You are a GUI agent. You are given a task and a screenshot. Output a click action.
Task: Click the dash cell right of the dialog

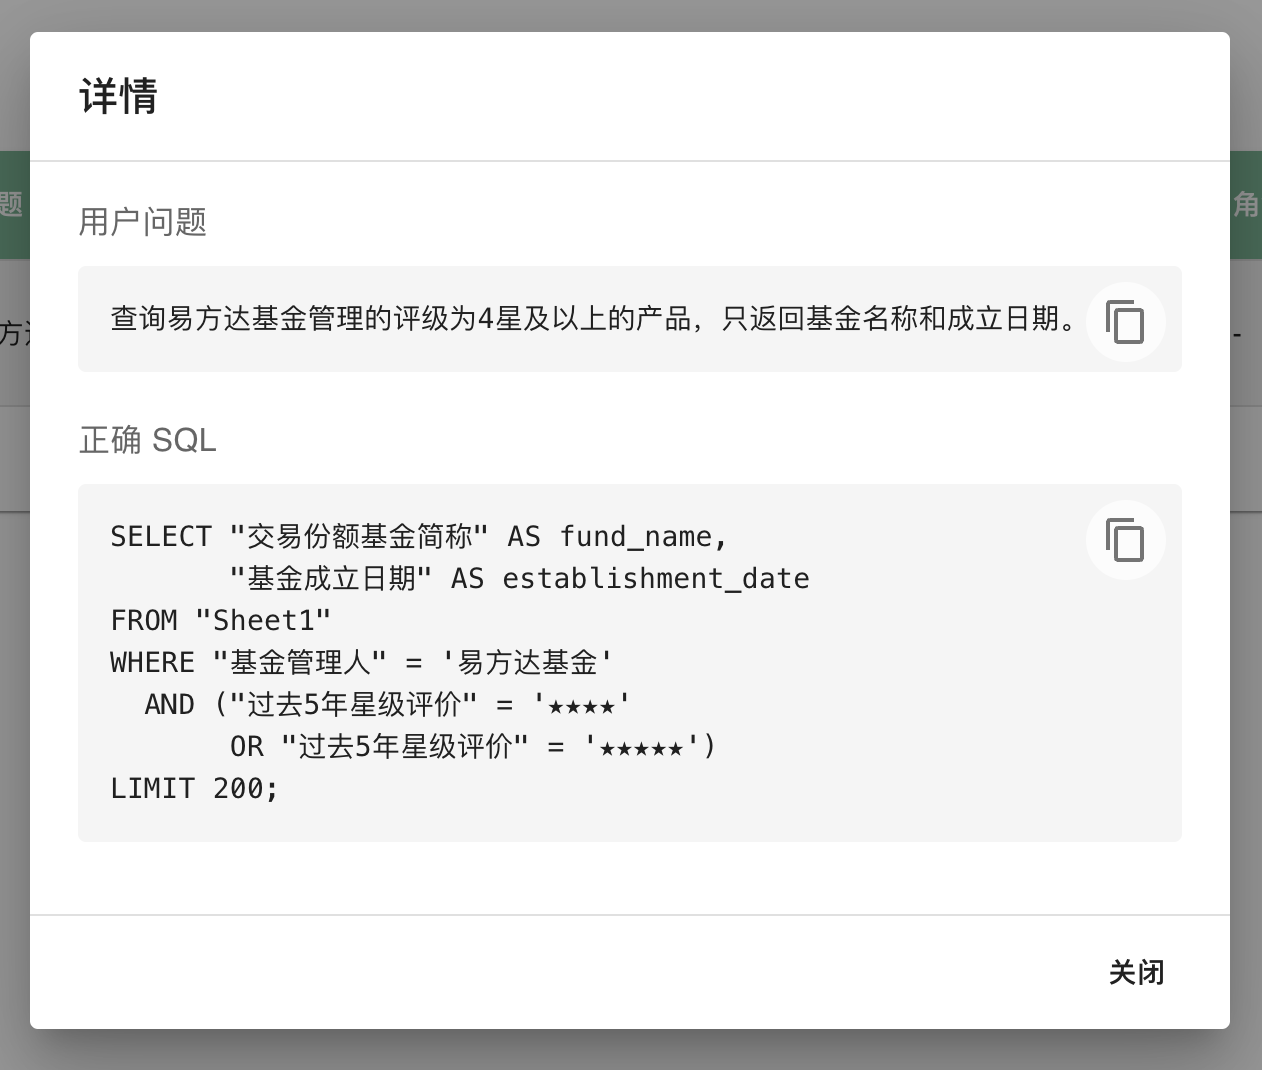click(1238, 335)
